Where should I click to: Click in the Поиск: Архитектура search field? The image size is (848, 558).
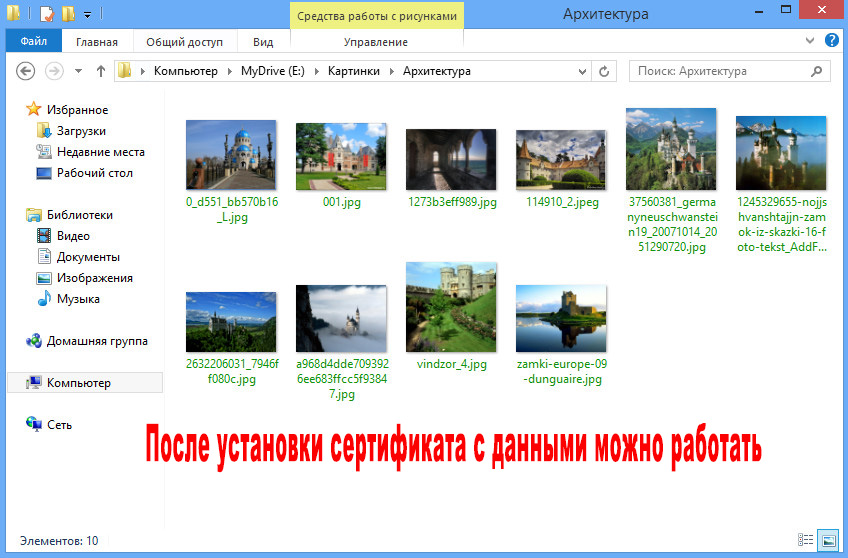coord(730,71)
